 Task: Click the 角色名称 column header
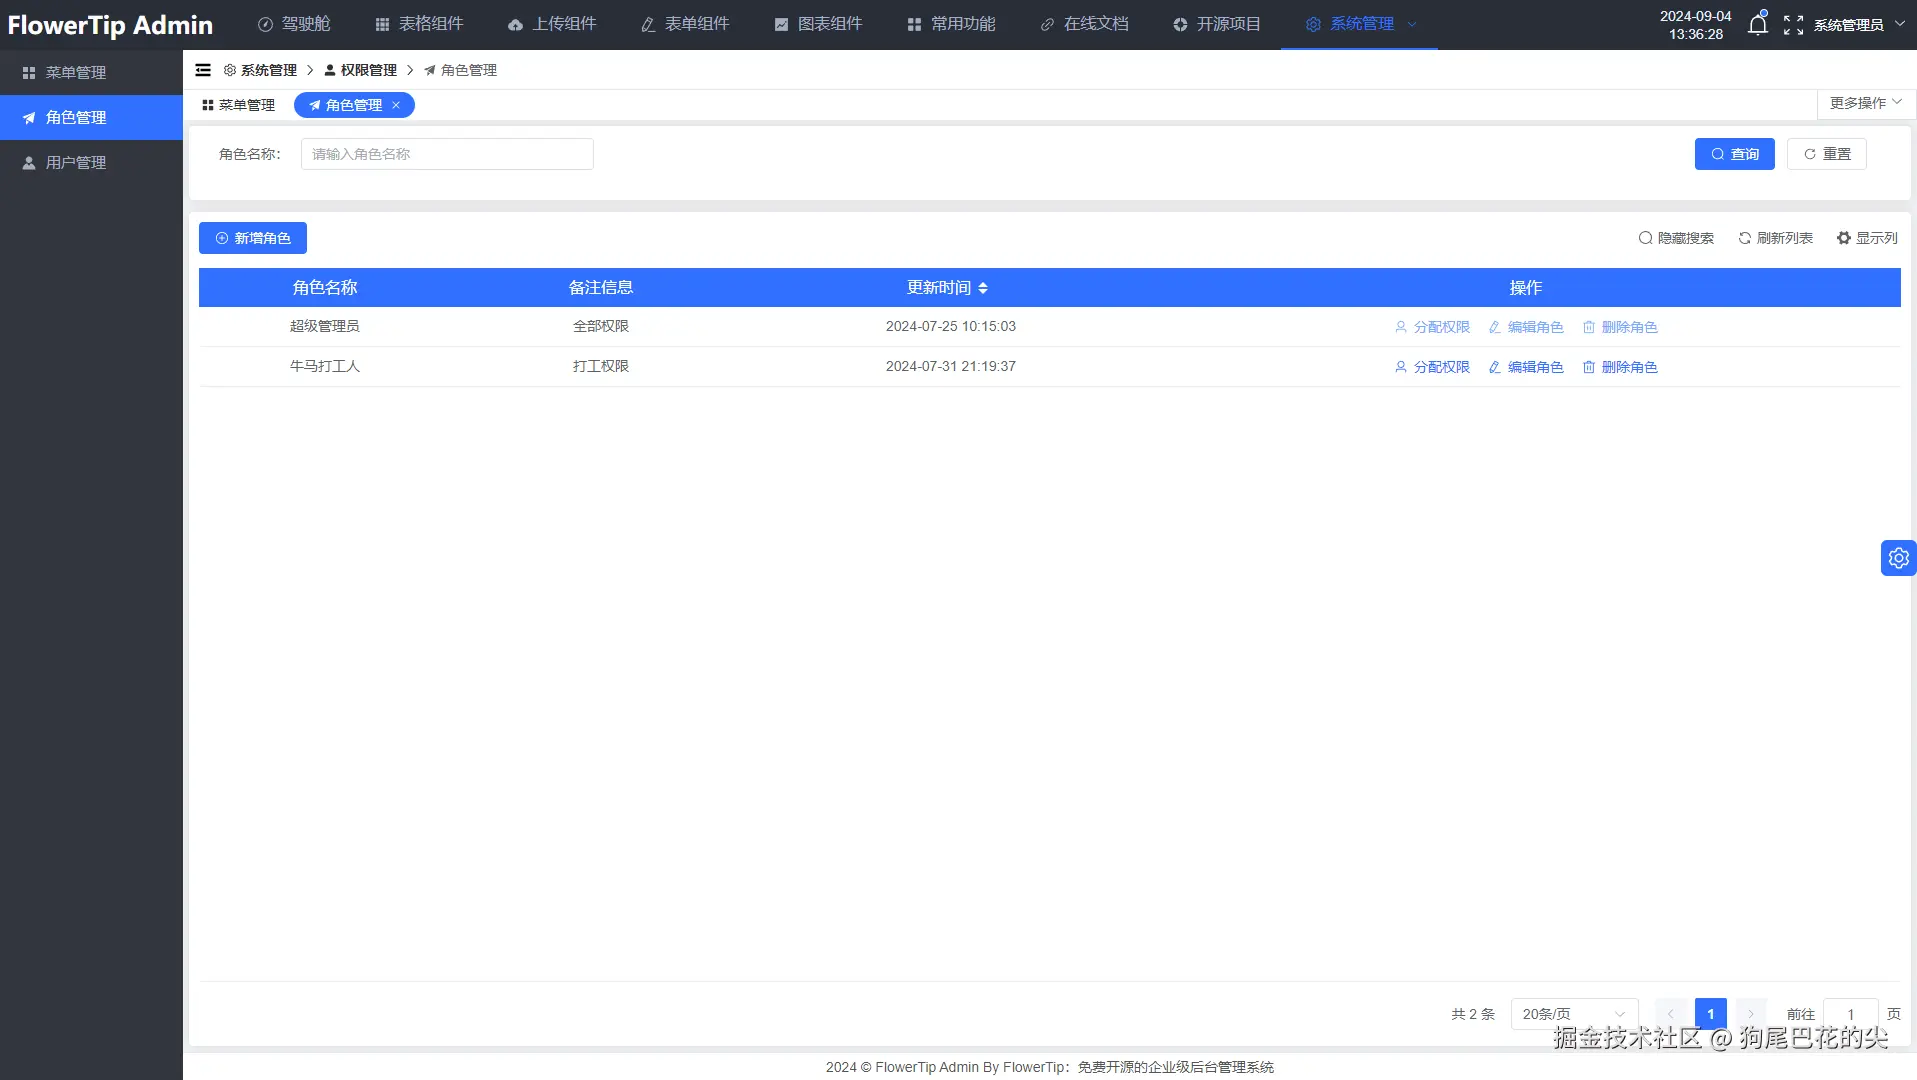pos(325,288)
